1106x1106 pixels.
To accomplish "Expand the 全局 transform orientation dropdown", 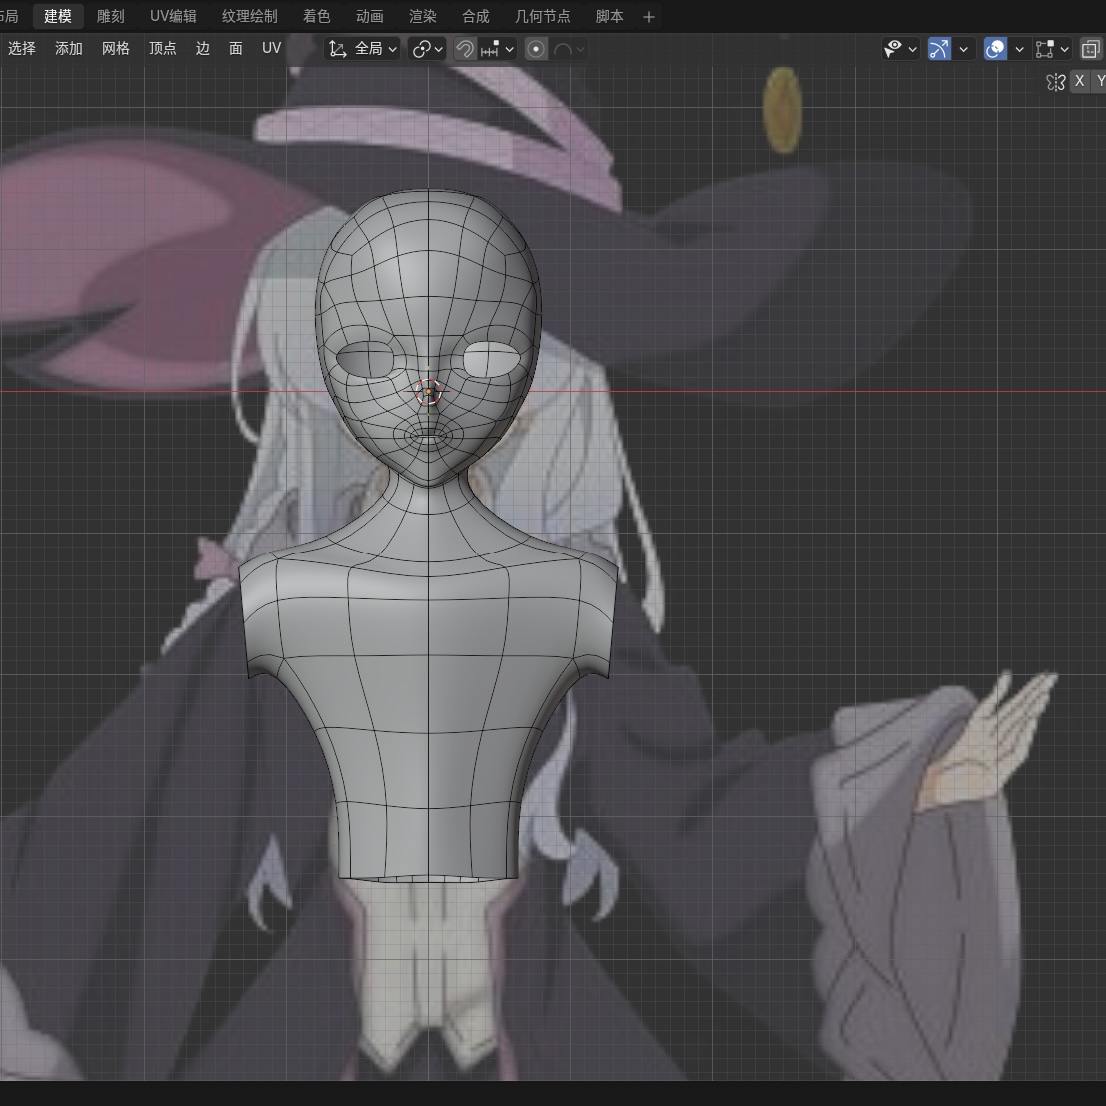I will pyautogui.click(x=363, y=49).
